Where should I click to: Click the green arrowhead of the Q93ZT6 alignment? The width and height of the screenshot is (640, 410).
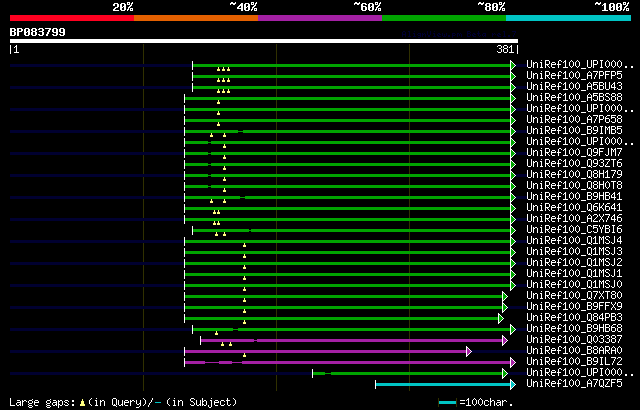click(x=513, y=164)
